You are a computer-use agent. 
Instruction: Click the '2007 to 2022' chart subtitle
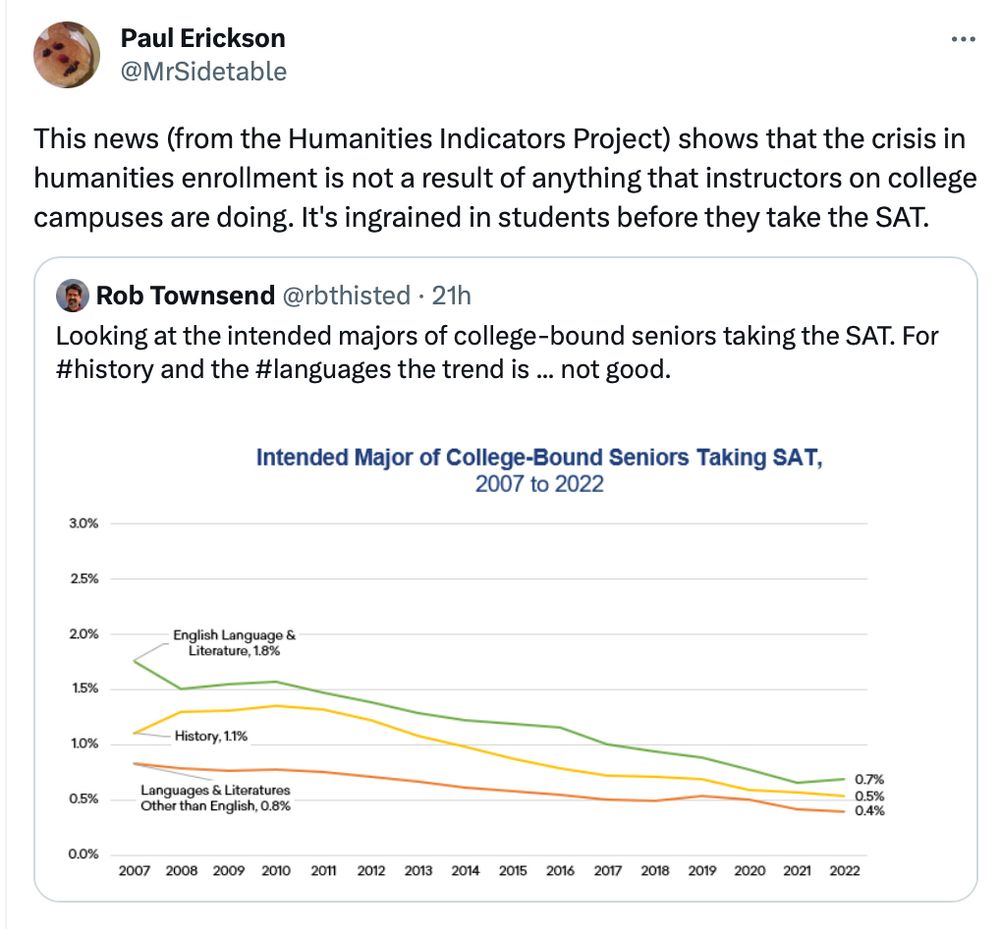539,485
